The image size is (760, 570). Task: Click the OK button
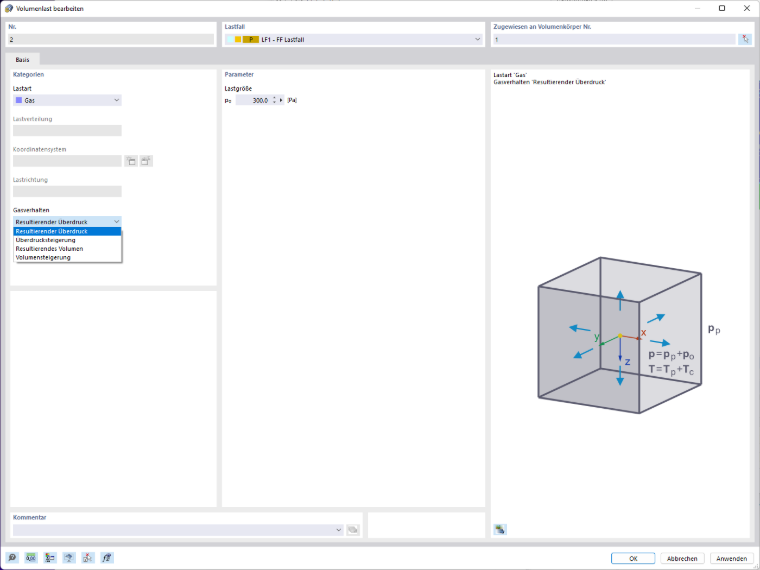[633, 558]
